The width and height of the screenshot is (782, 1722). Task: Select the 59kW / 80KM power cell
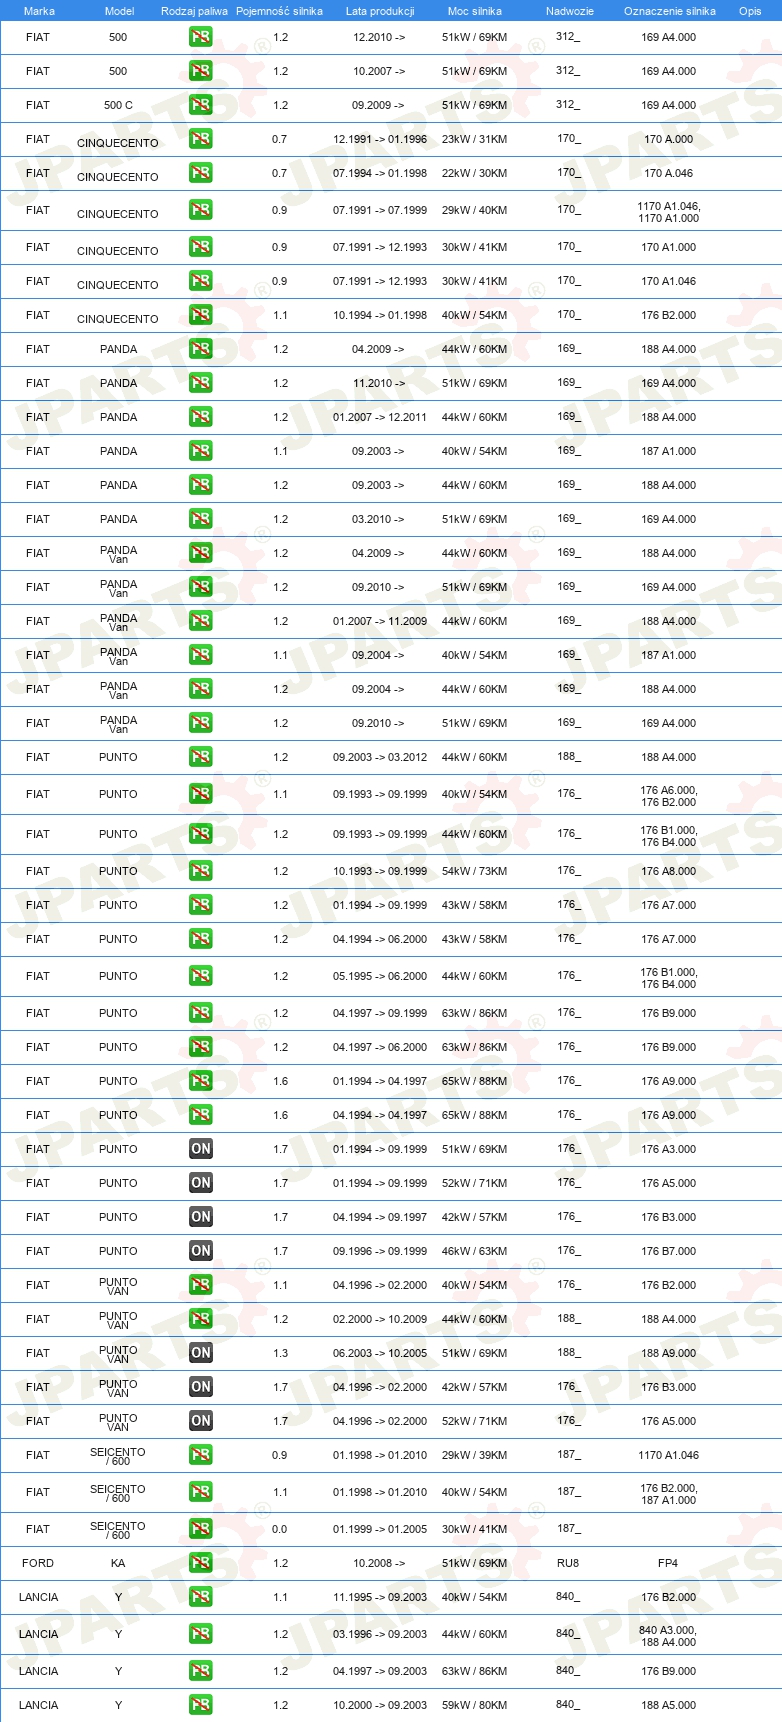(x=475, y=1705)
